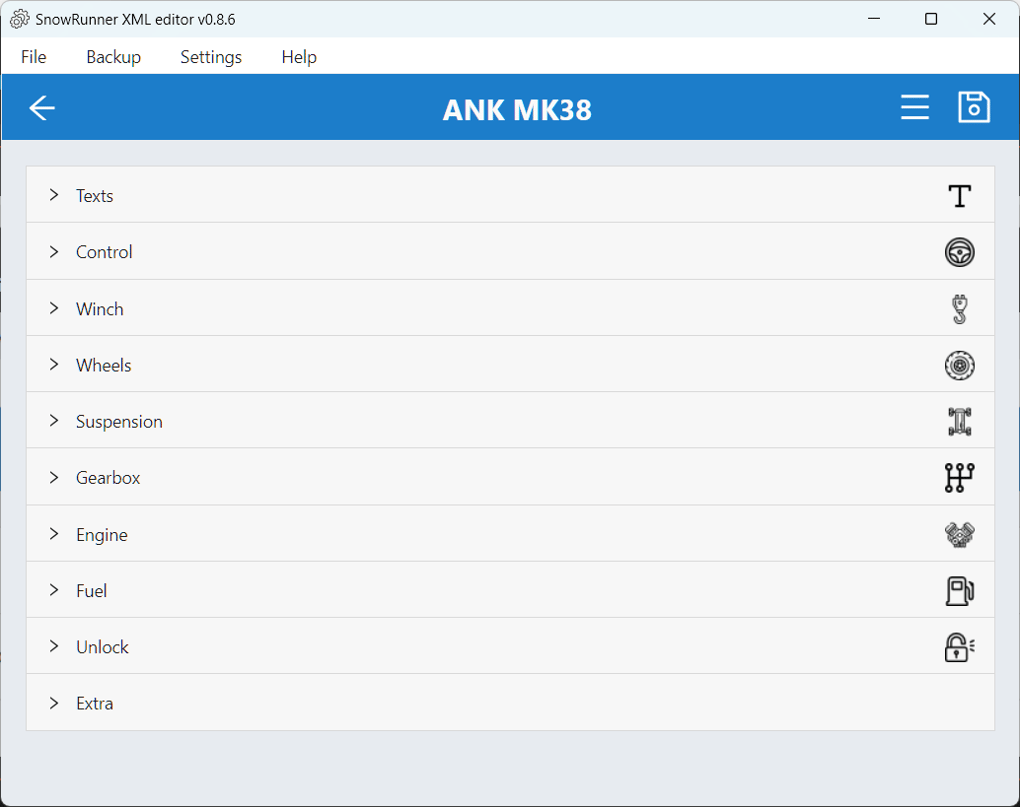This screenshot has height=807, width=1020.
Task: Minimize the SnowRunner XML editor window
Action: (x=874, y=19)
